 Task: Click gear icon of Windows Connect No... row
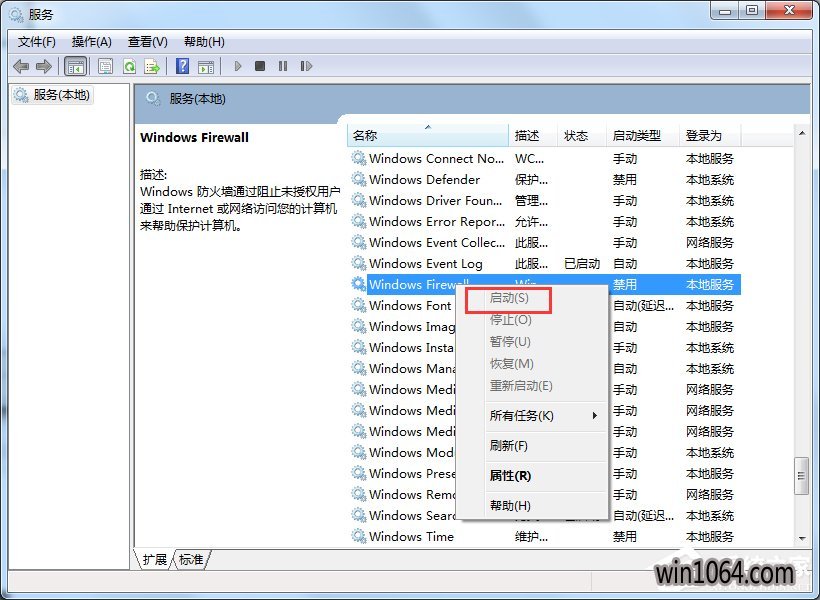tap(359, 158)
